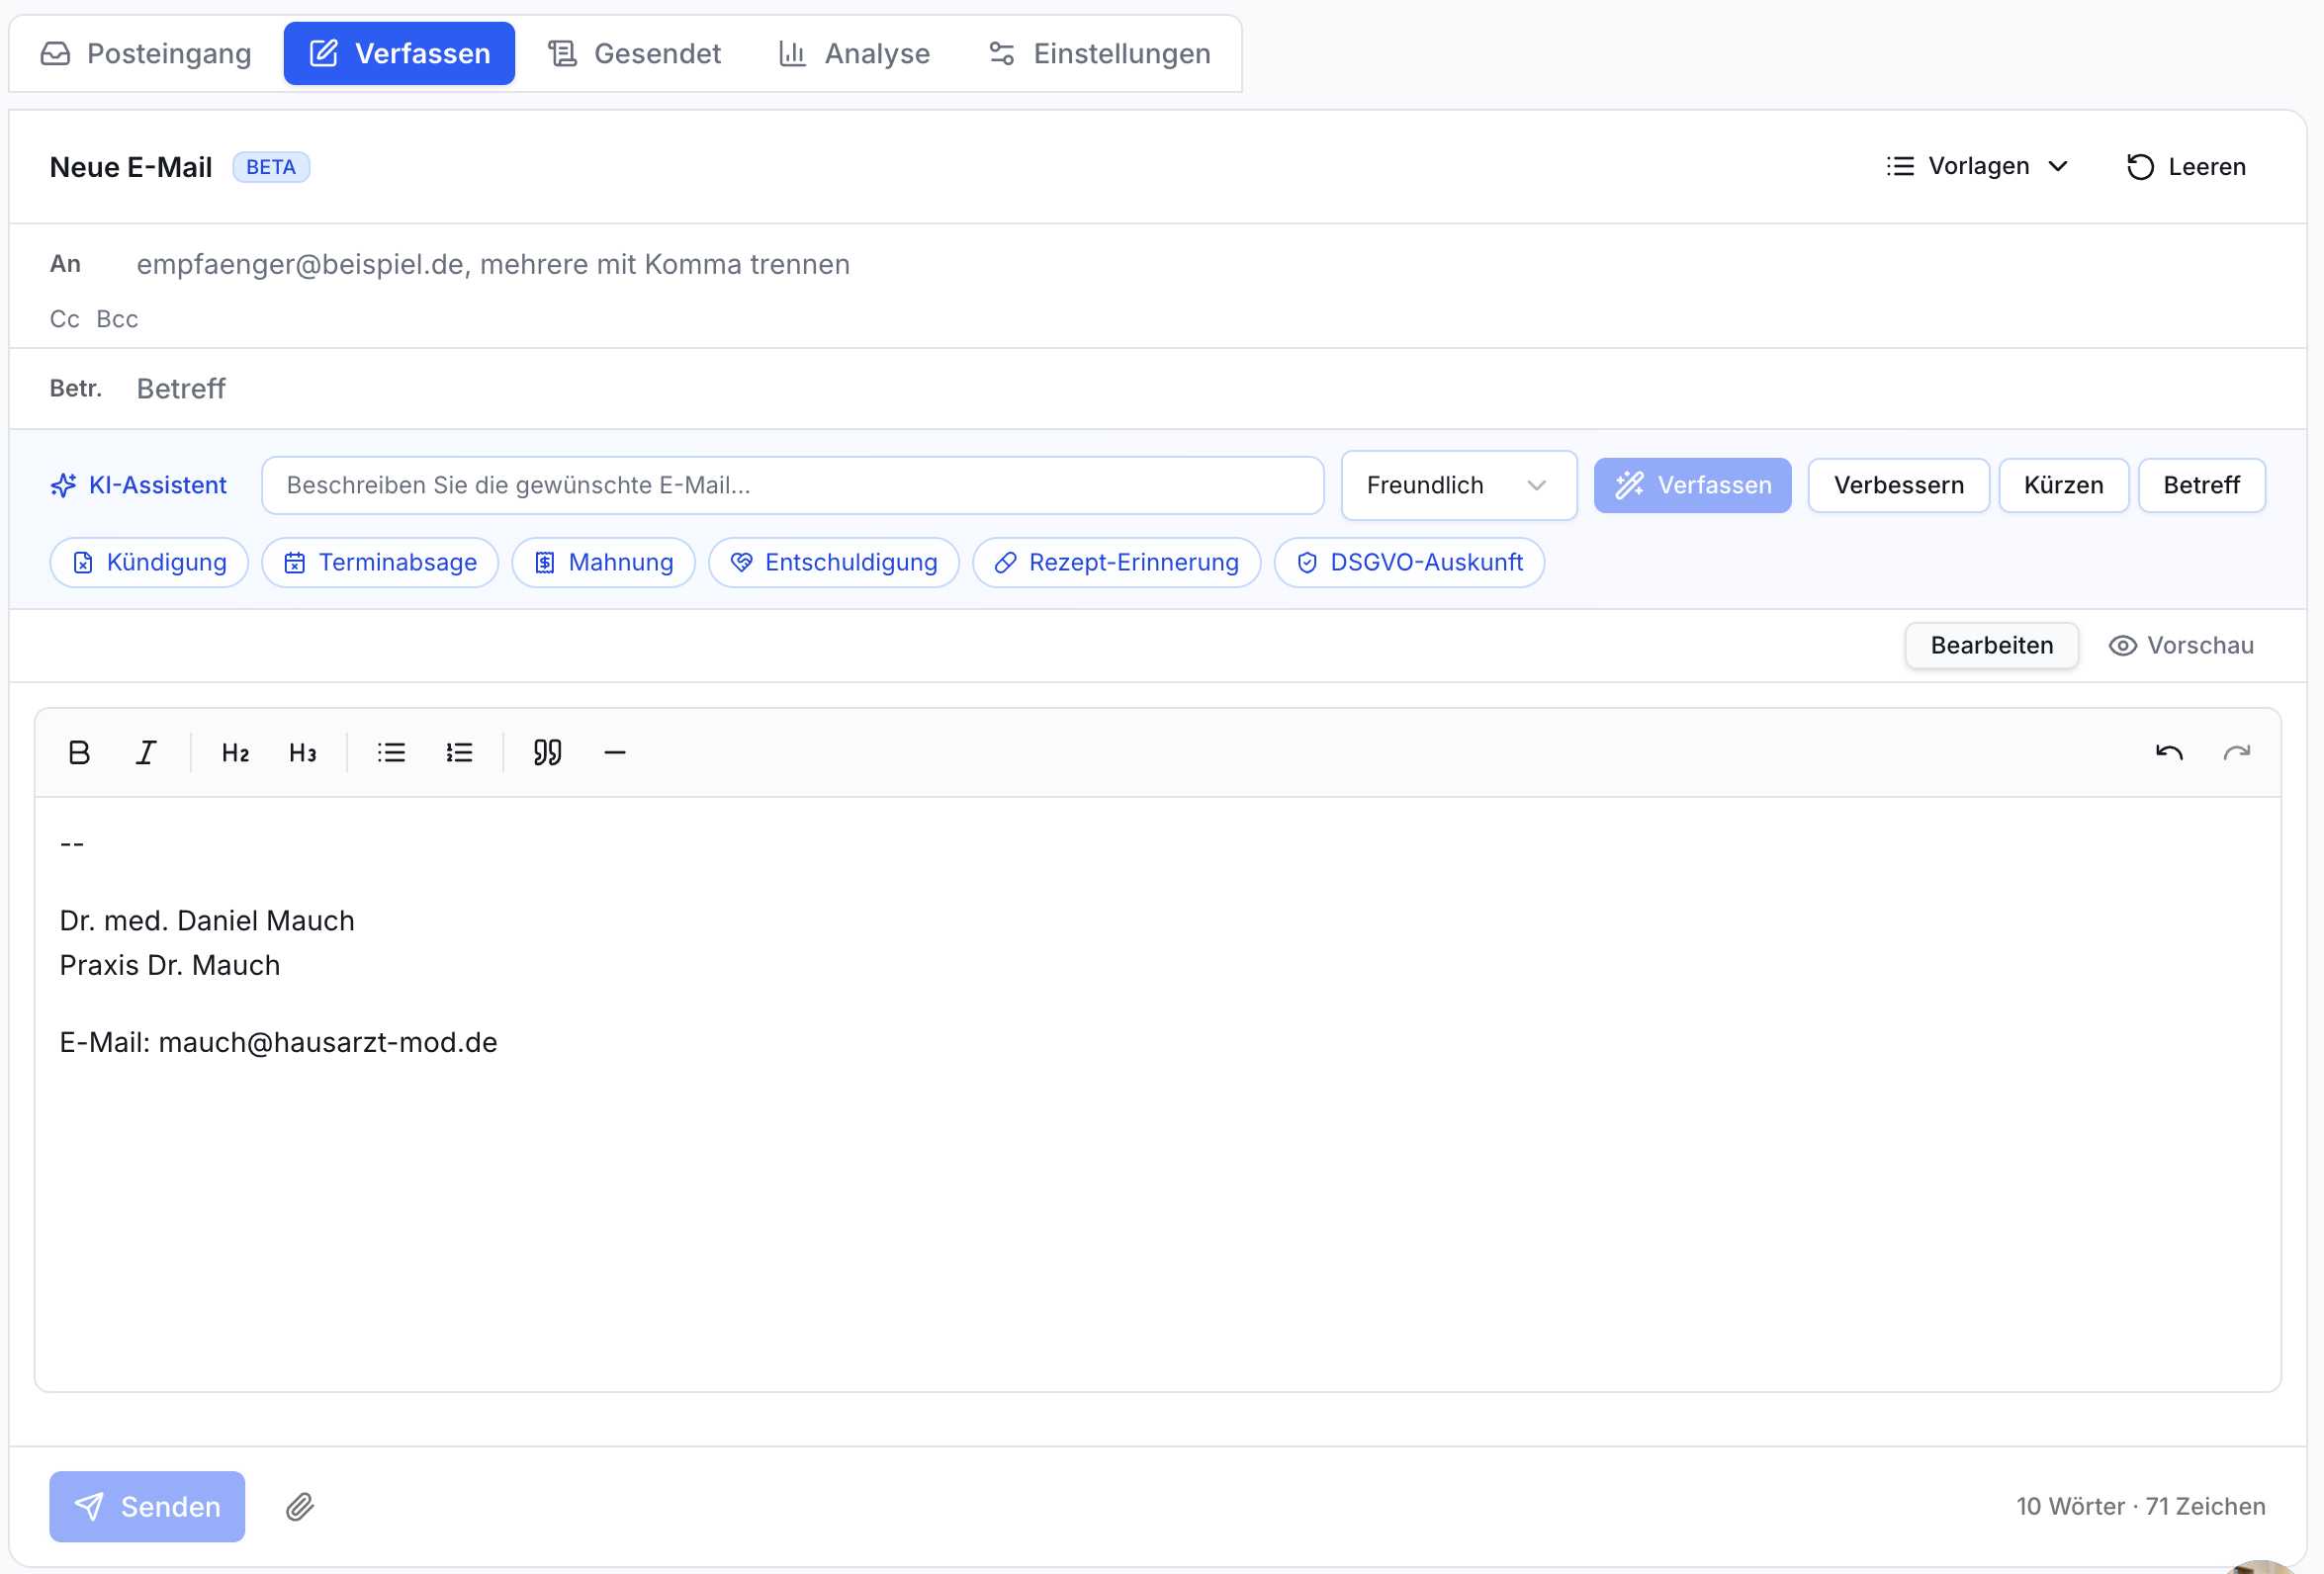Choose the Terminabsage quick template
This screenshot has width=2324, height=1574.
(380, 562)
